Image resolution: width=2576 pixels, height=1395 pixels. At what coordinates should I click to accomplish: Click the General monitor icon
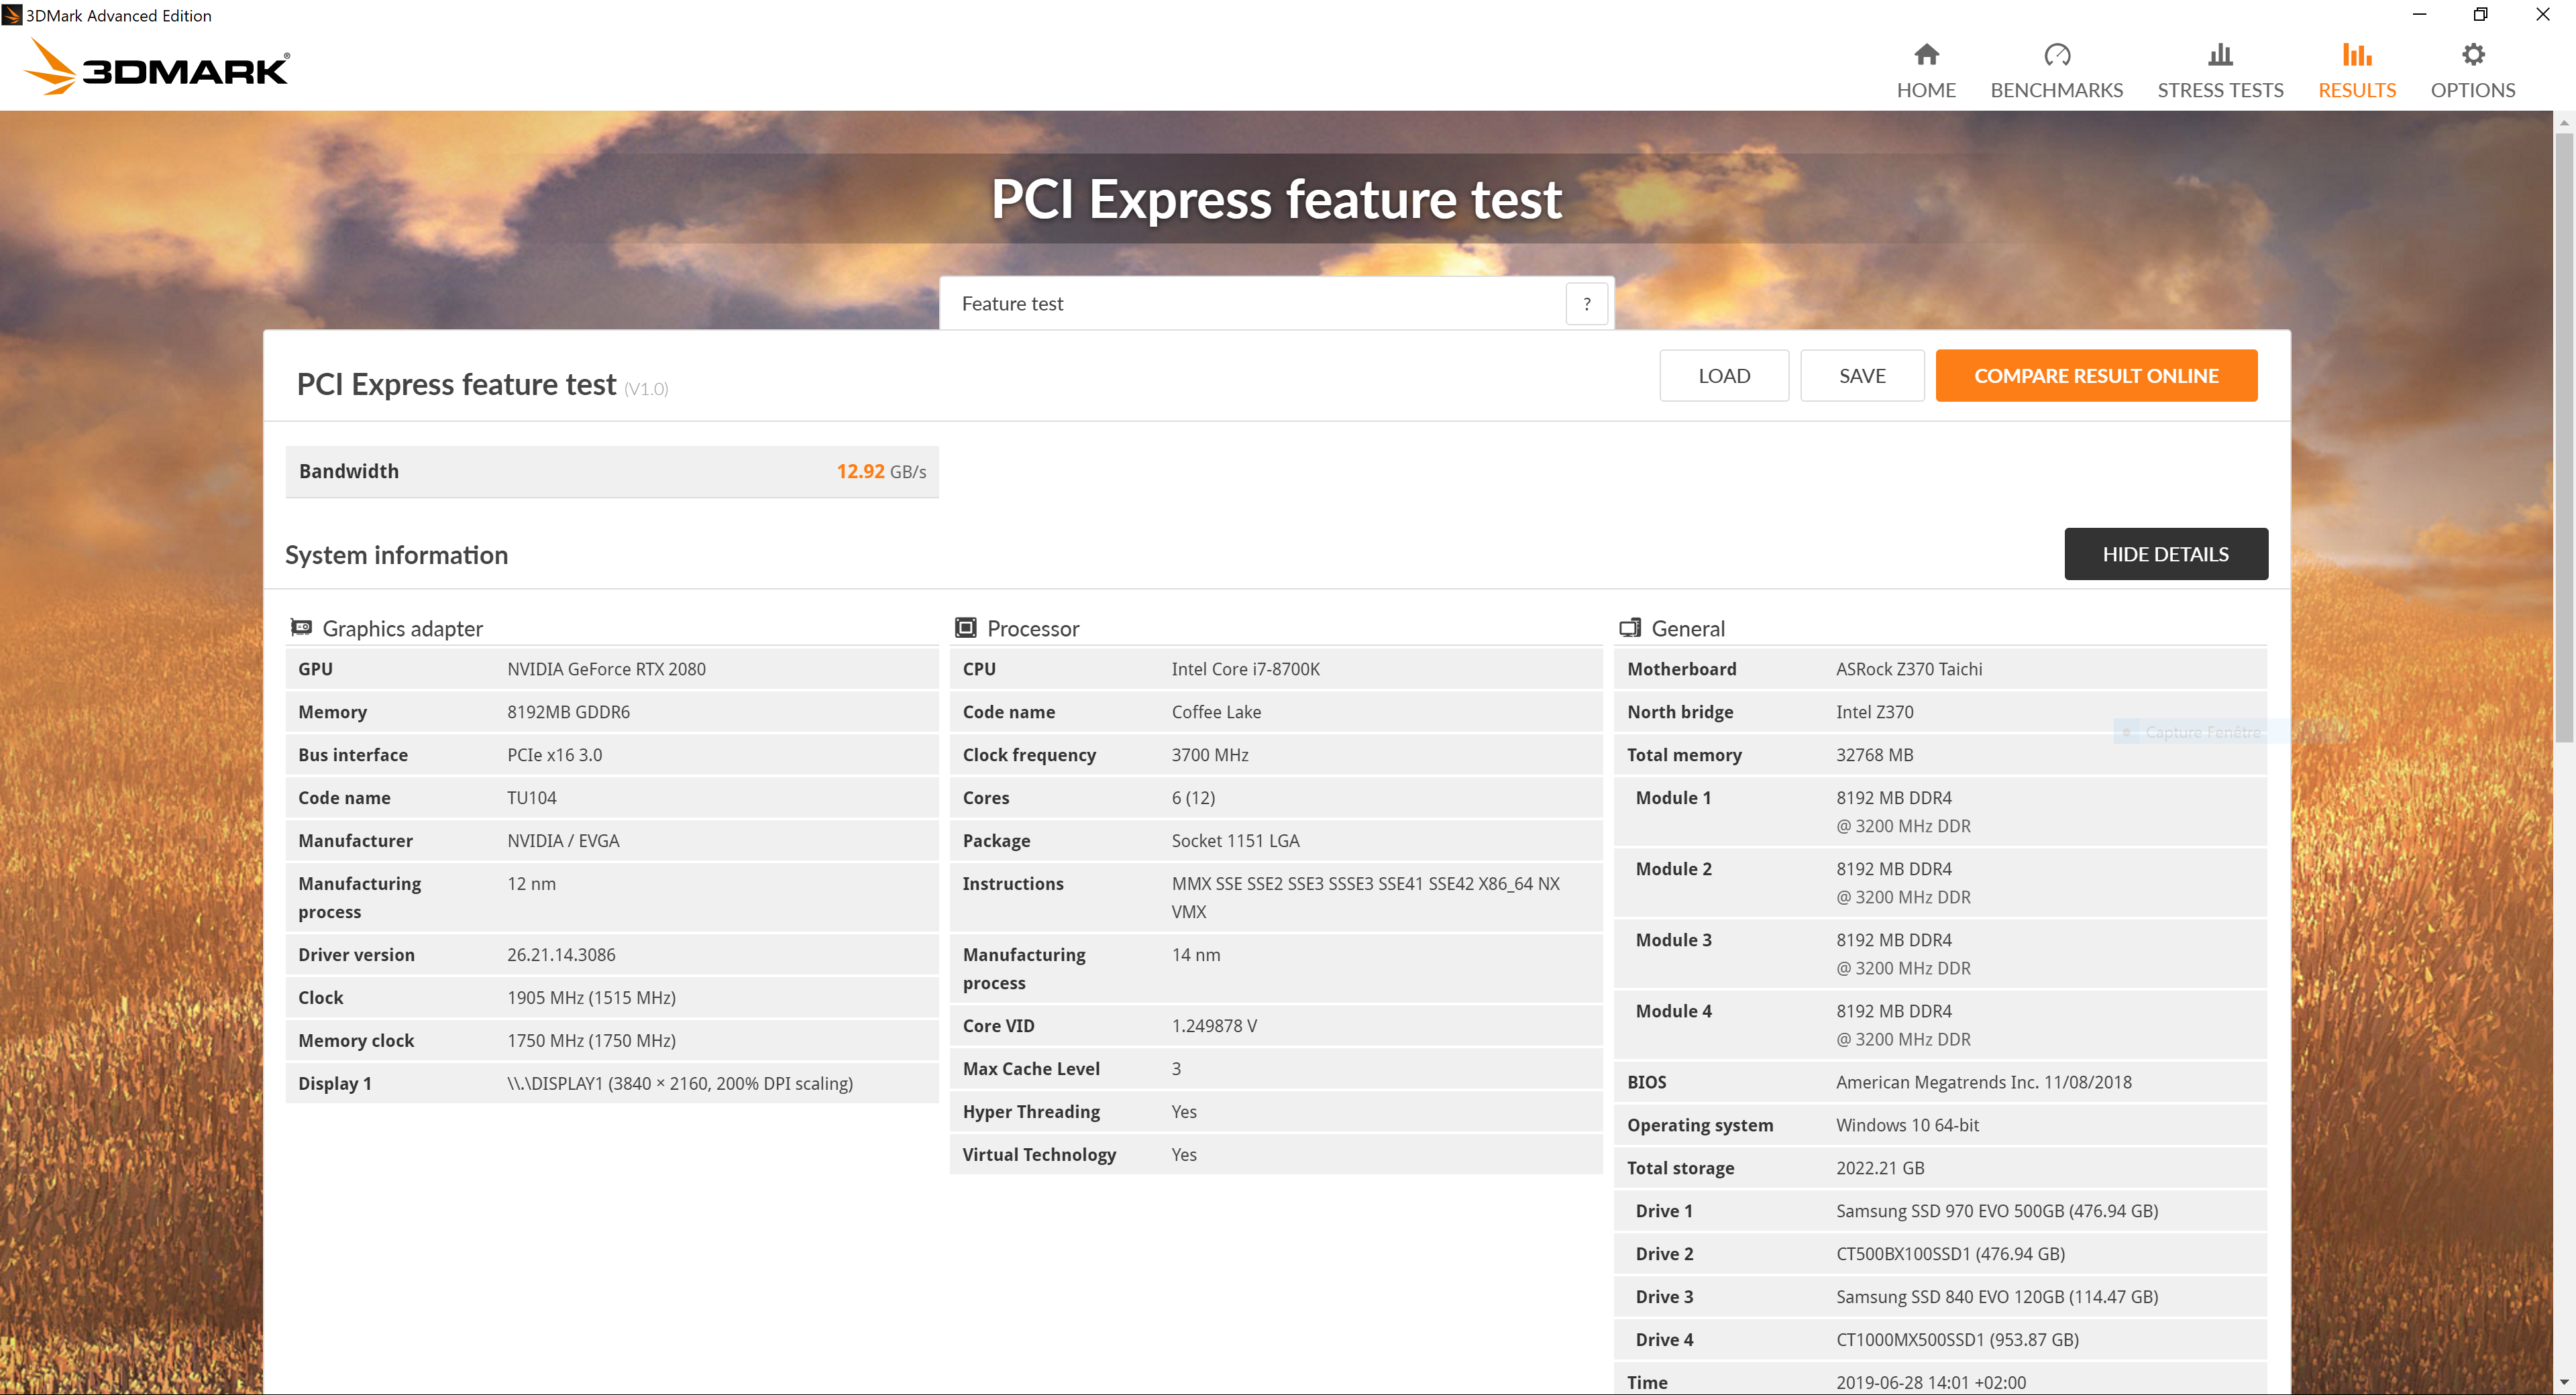pos(1630,627)
